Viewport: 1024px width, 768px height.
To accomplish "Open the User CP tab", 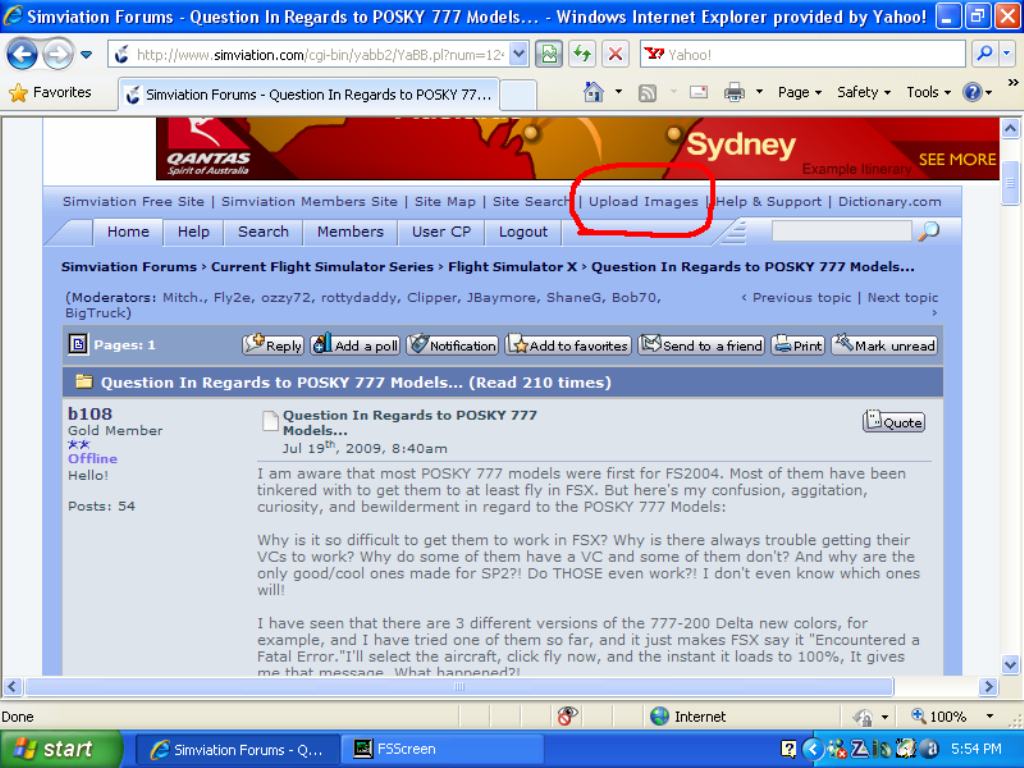I will (441, 232).
